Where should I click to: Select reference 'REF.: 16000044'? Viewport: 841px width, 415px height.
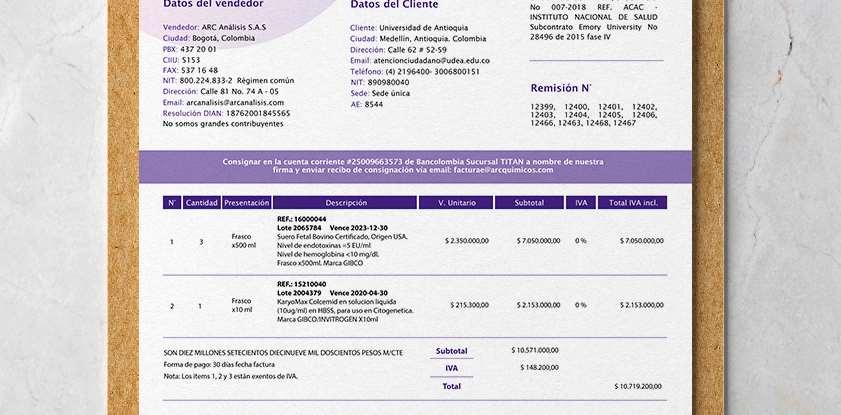301,219
